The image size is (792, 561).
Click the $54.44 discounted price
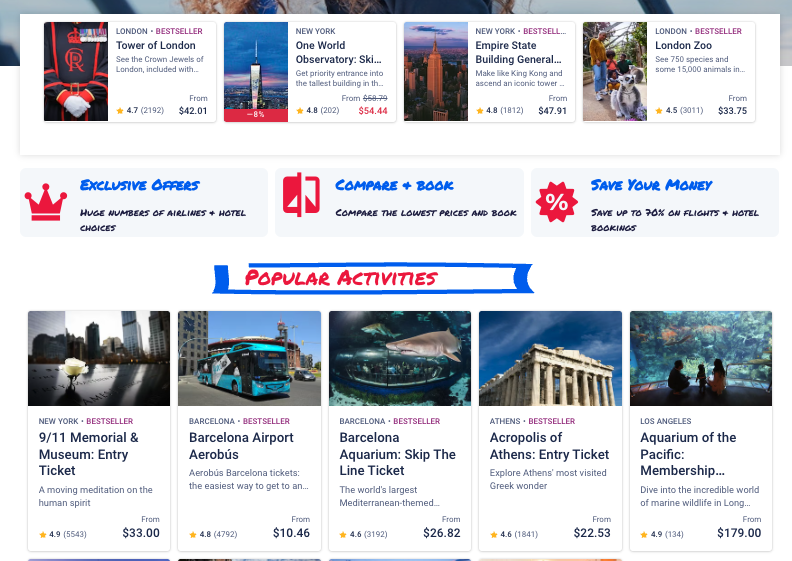tap(373, 111)
